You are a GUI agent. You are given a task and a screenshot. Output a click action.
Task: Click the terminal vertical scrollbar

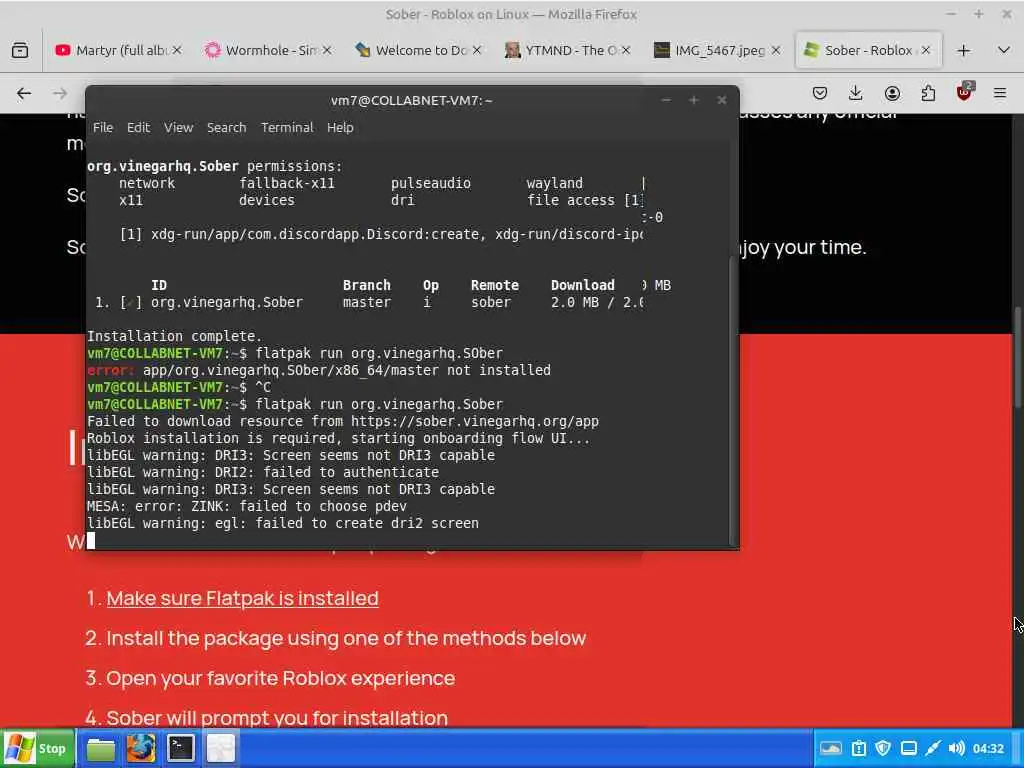(x=733, y=400)
